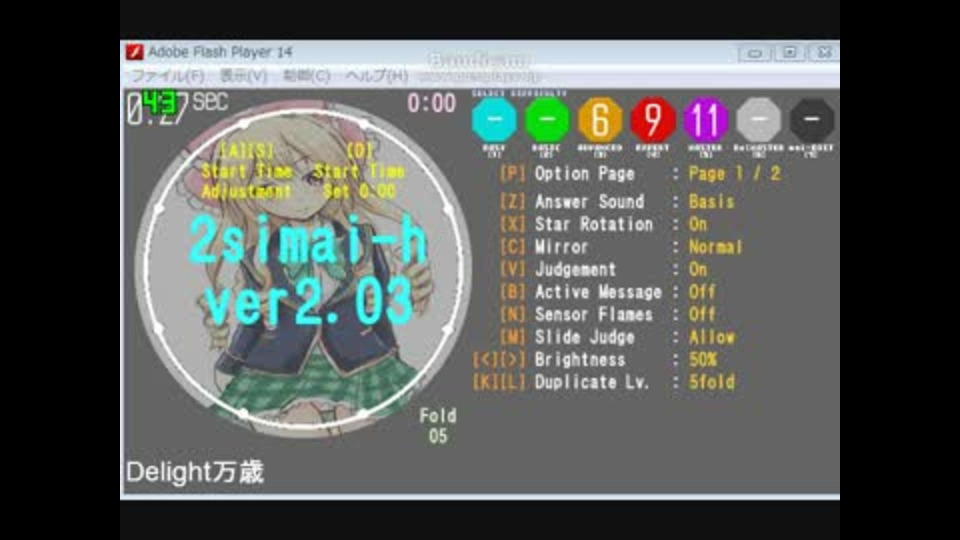This screenshot has height=540, width=960.
Task: Change Answer Sound Basis value
Action: 711,201
